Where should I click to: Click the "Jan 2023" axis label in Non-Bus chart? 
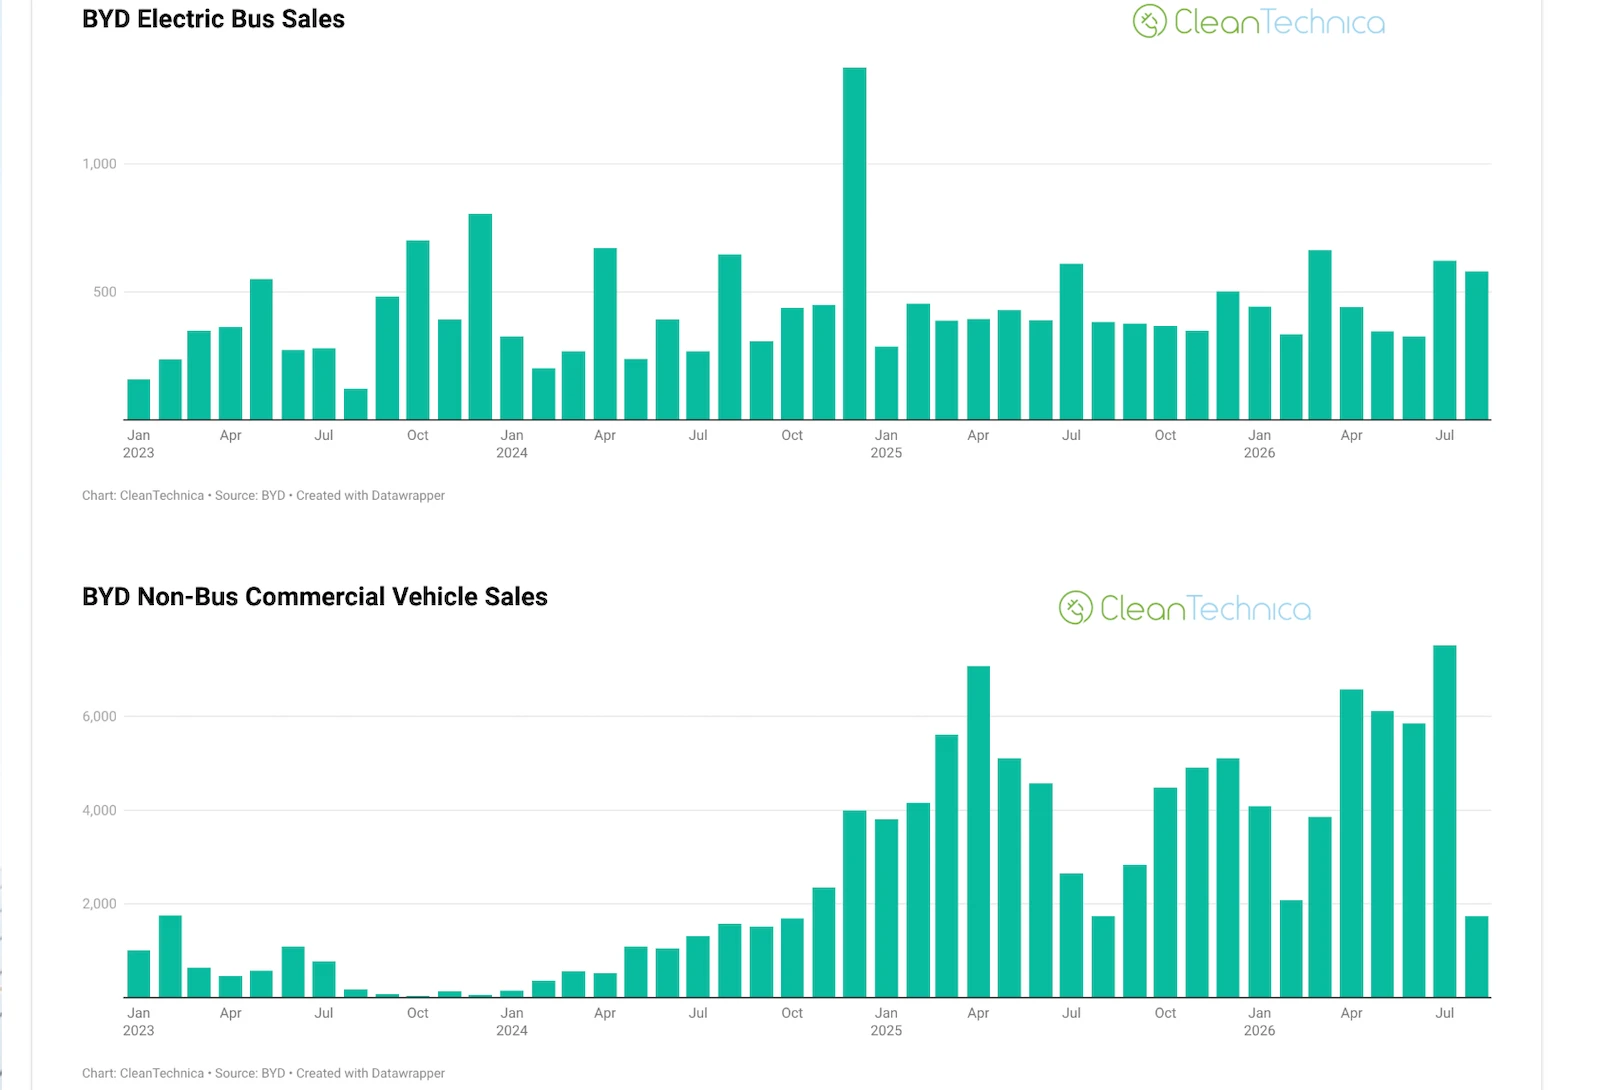pos(139,1022)
